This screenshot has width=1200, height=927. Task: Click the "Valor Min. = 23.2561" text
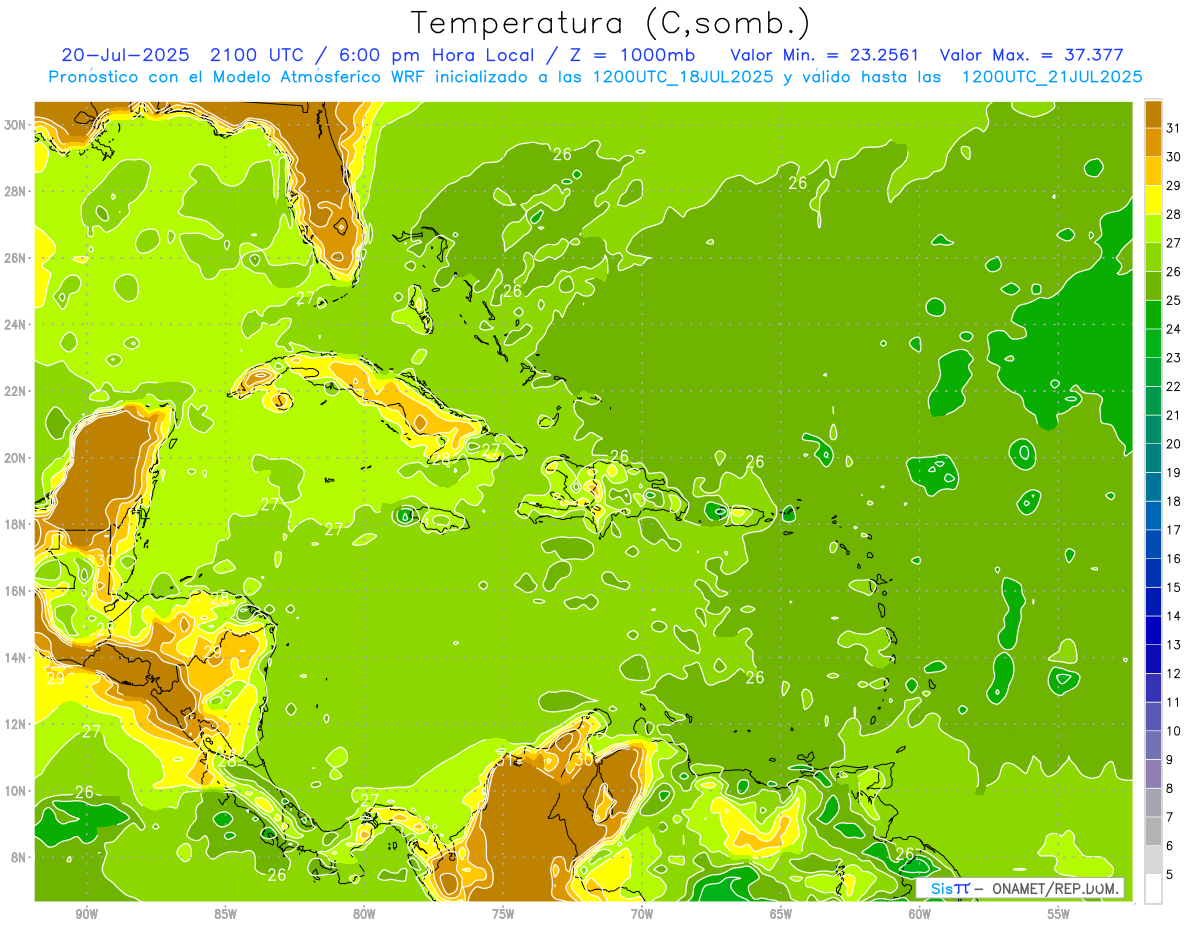[825, 55]
